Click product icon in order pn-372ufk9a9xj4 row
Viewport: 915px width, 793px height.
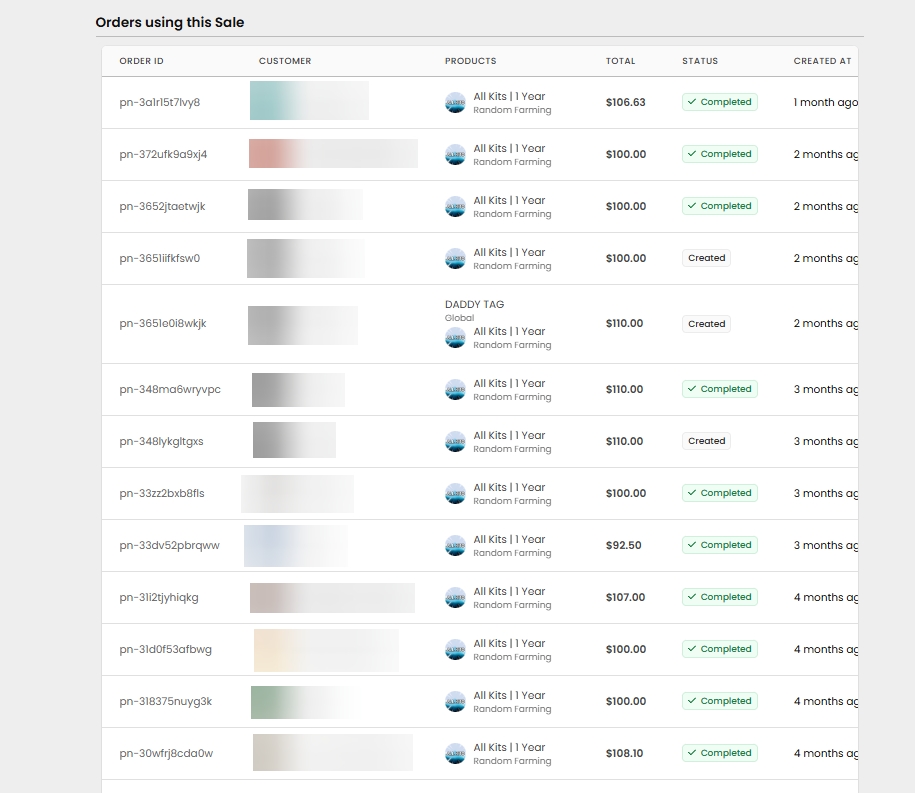[455, 155]
